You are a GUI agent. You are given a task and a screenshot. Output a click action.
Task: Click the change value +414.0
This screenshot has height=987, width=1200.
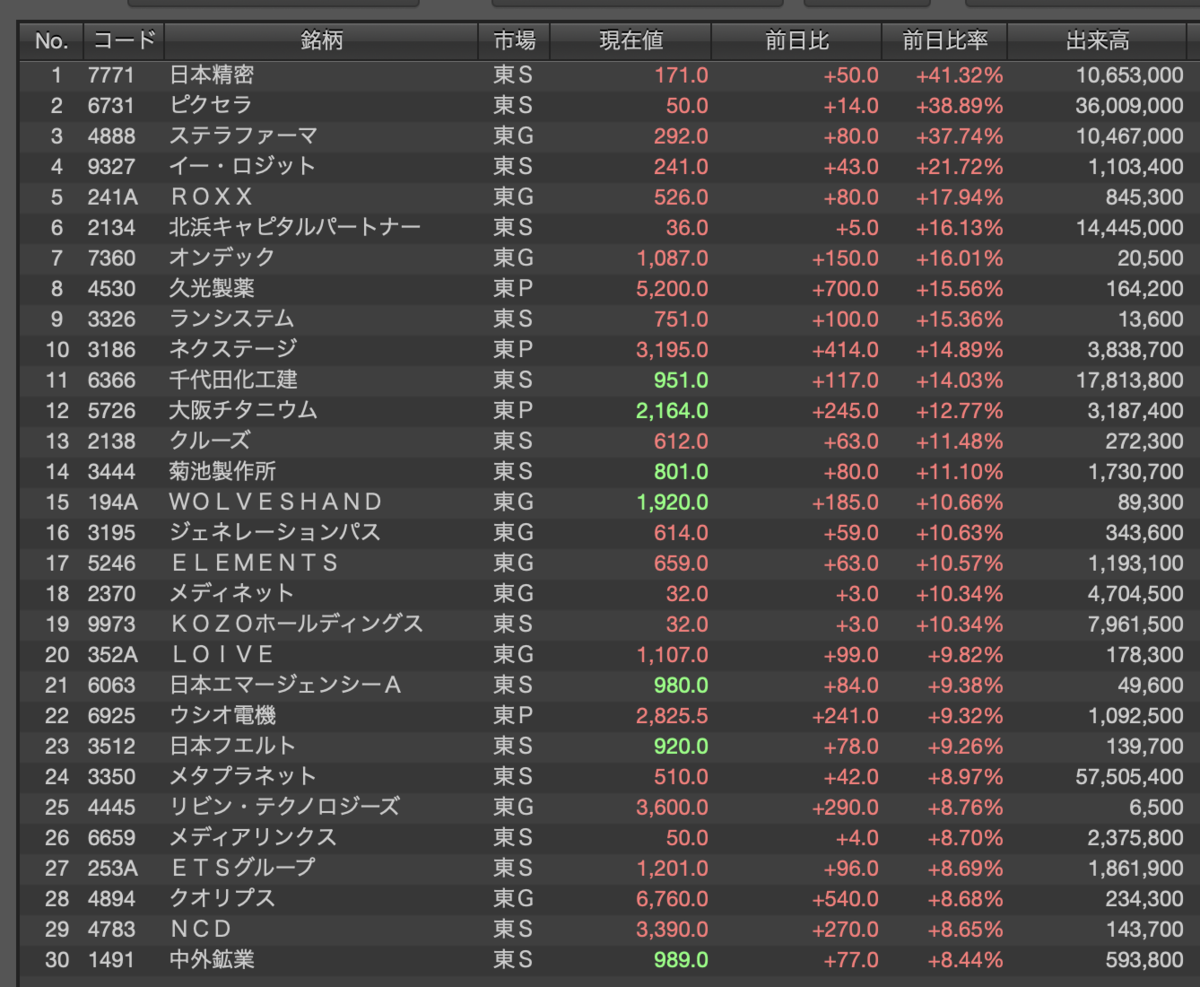click(845, 349)
